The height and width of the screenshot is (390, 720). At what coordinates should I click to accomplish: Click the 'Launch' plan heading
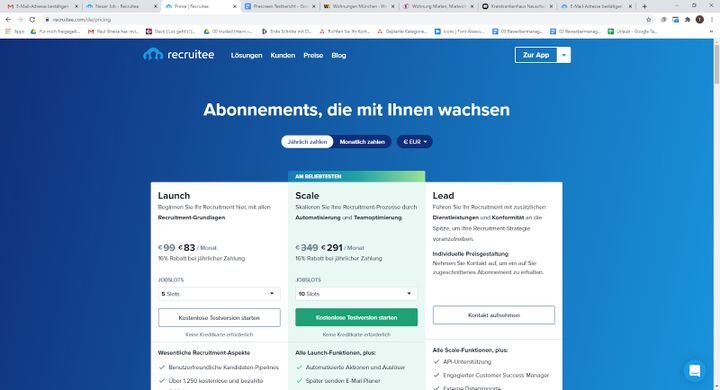174,196
